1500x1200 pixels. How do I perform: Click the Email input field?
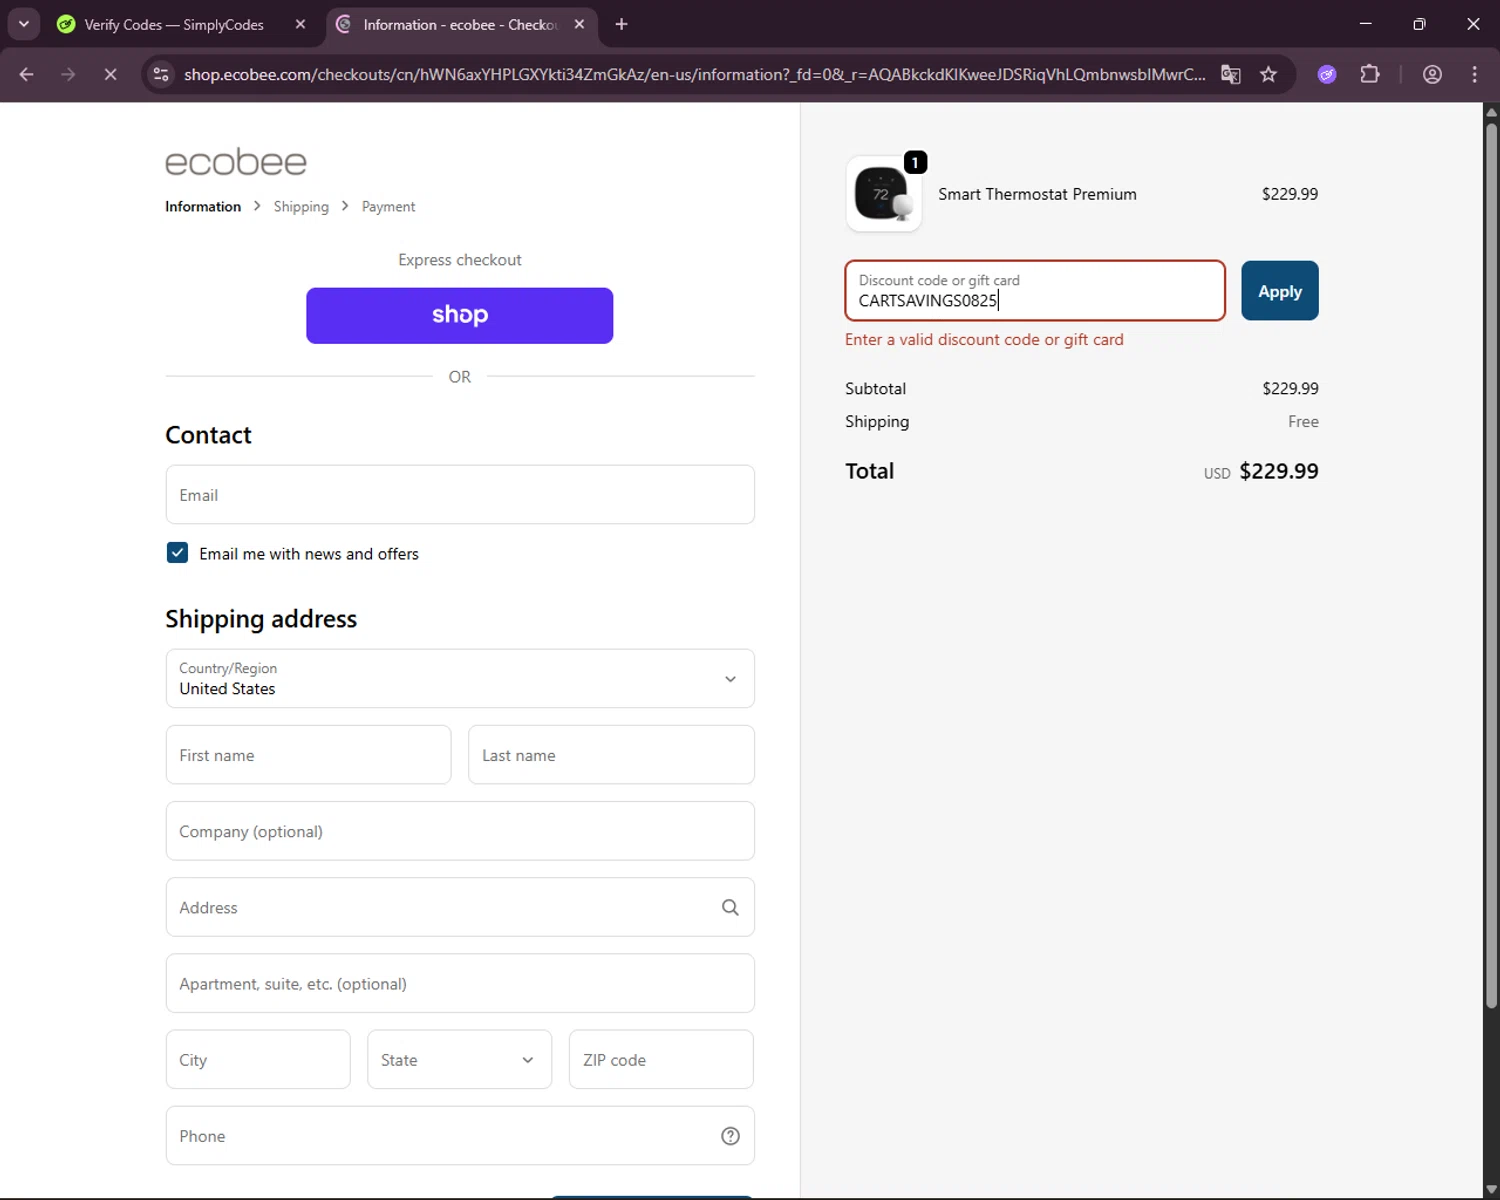(460, 495)
